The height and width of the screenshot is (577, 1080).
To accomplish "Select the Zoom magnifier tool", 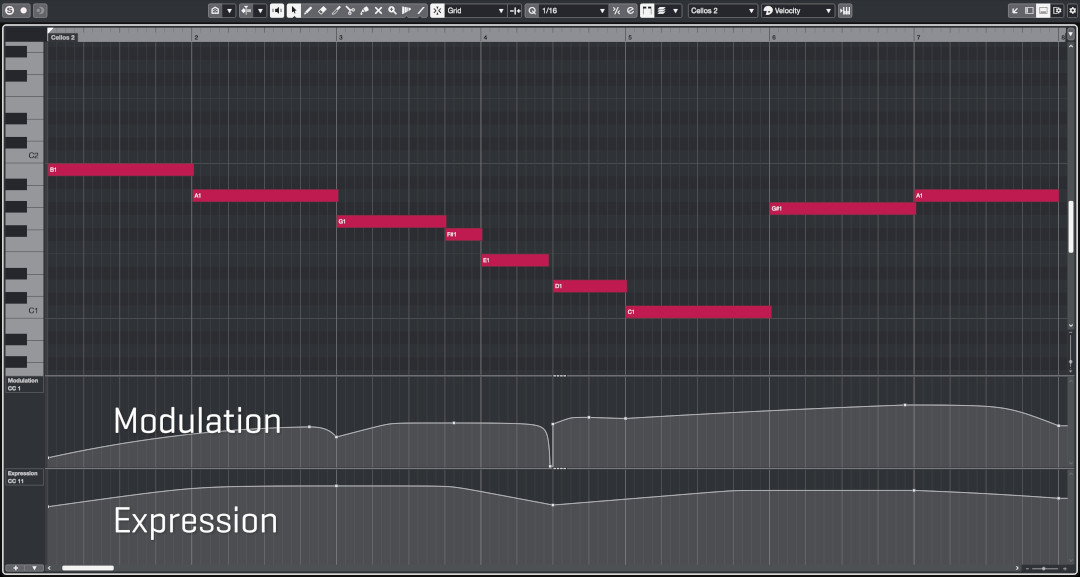I will tap(393, 11).
